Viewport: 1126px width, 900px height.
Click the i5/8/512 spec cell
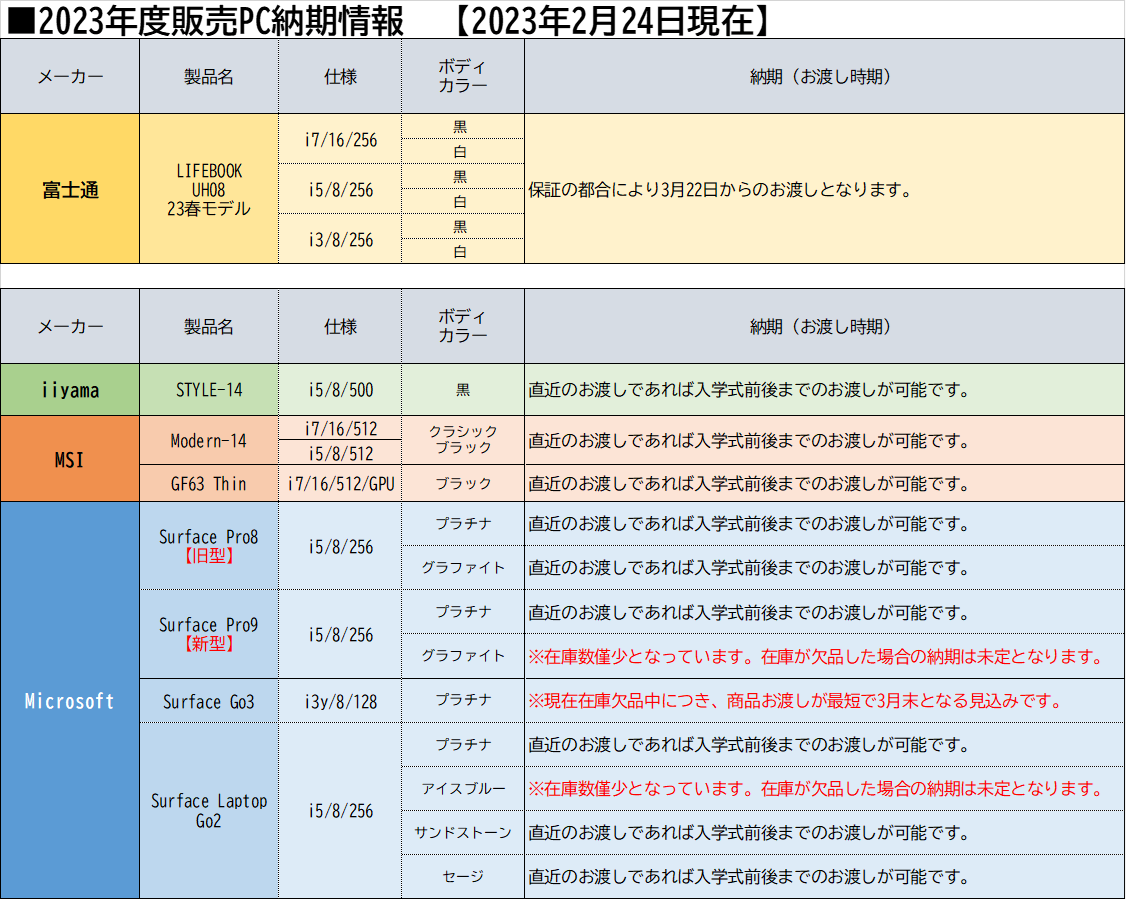(340, 453)
